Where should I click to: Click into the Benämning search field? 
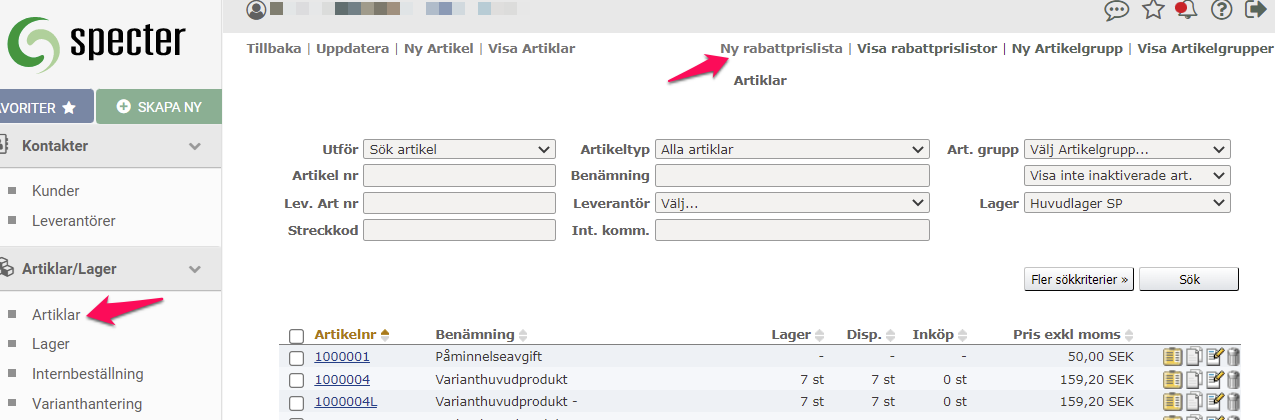792,176
